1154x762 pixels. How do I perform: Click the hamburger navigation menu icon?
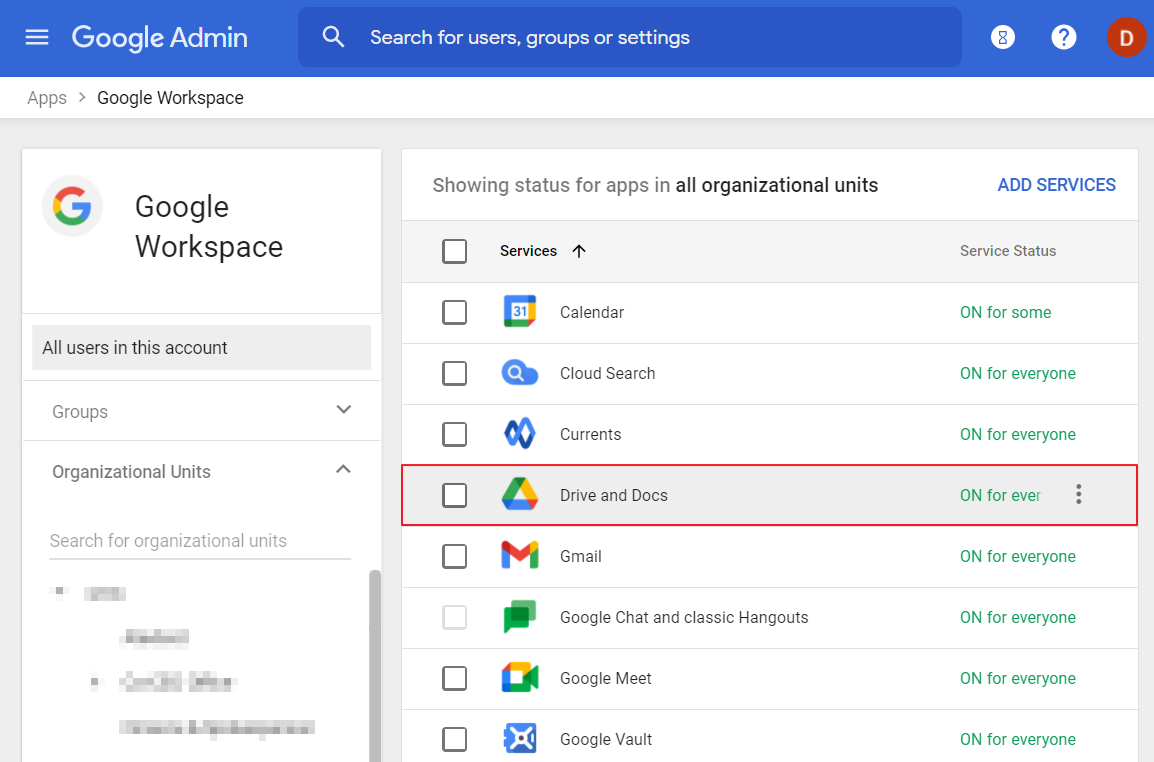coord(37,37)
